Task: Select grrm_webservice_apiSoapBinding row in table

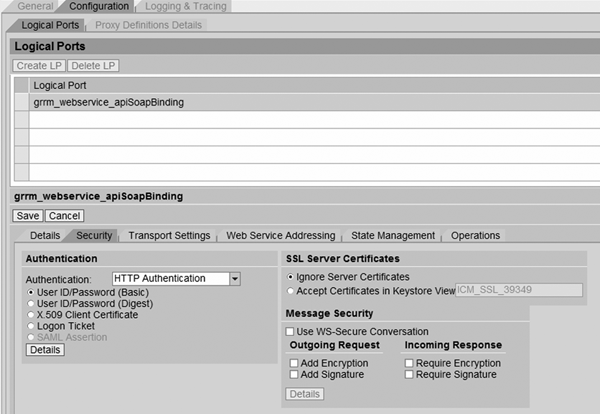Action: pos(108,102)
